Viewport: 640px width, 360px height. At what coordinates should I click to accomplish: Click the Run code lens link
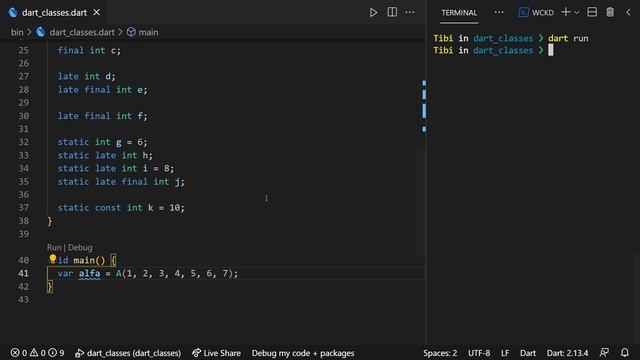click(x=53, y=247)
